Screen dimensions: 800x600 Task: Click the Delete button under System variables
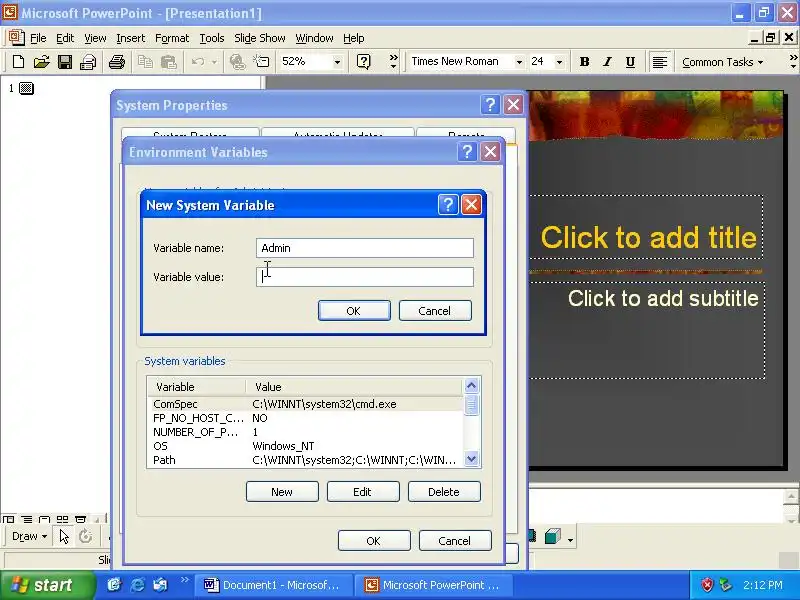pos(444,491)
